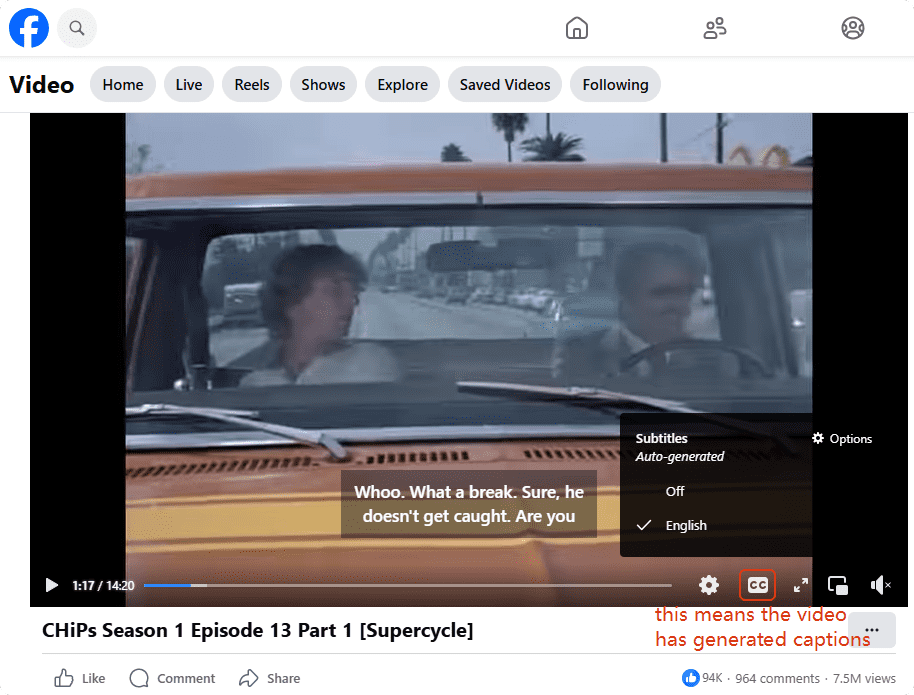
Task: Open the video settings gear icon
Action: [x=709, y=585]
